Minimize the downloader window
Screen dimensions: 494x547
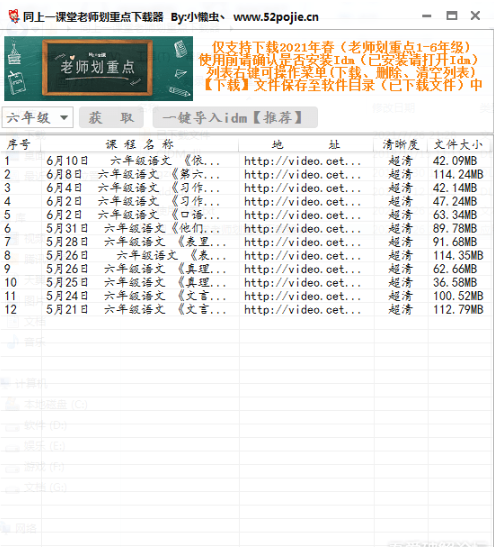pyautogui.click(x=426, y=16)
